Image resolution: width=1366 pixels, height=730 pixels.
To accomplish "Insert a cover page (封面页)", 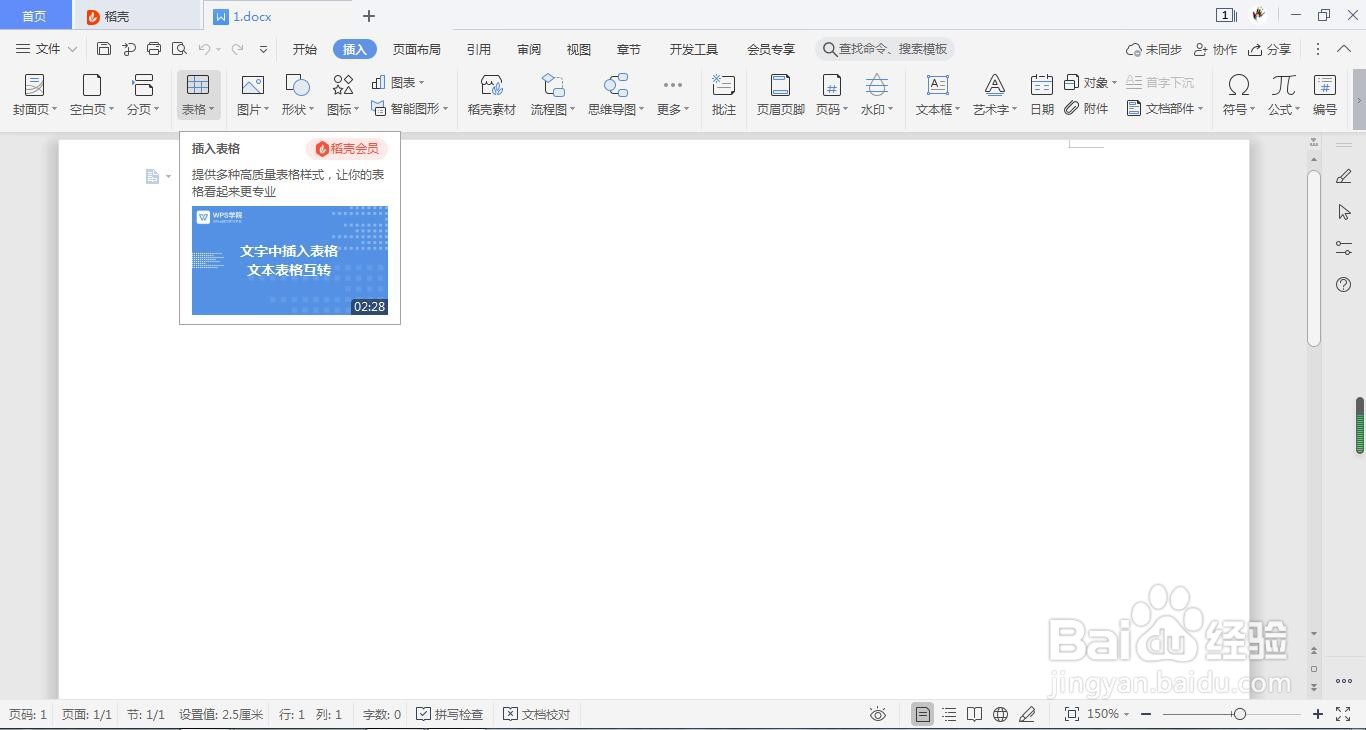I will point(35,95).
